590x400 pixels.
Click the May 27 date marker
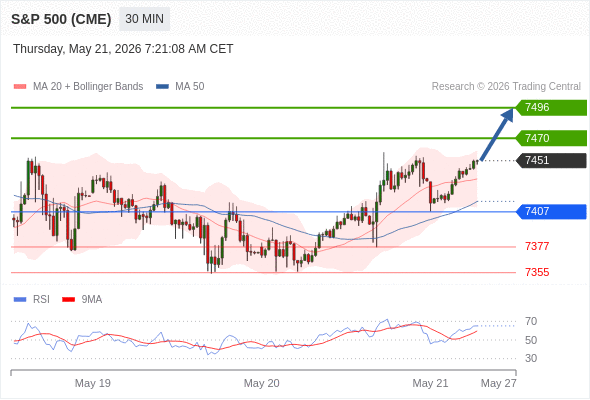499,383
